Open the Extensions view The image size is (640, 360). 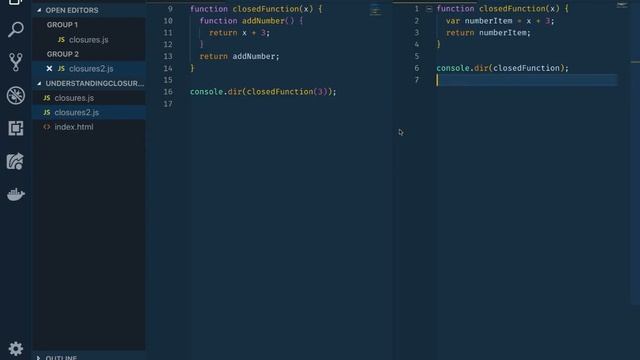16,128
